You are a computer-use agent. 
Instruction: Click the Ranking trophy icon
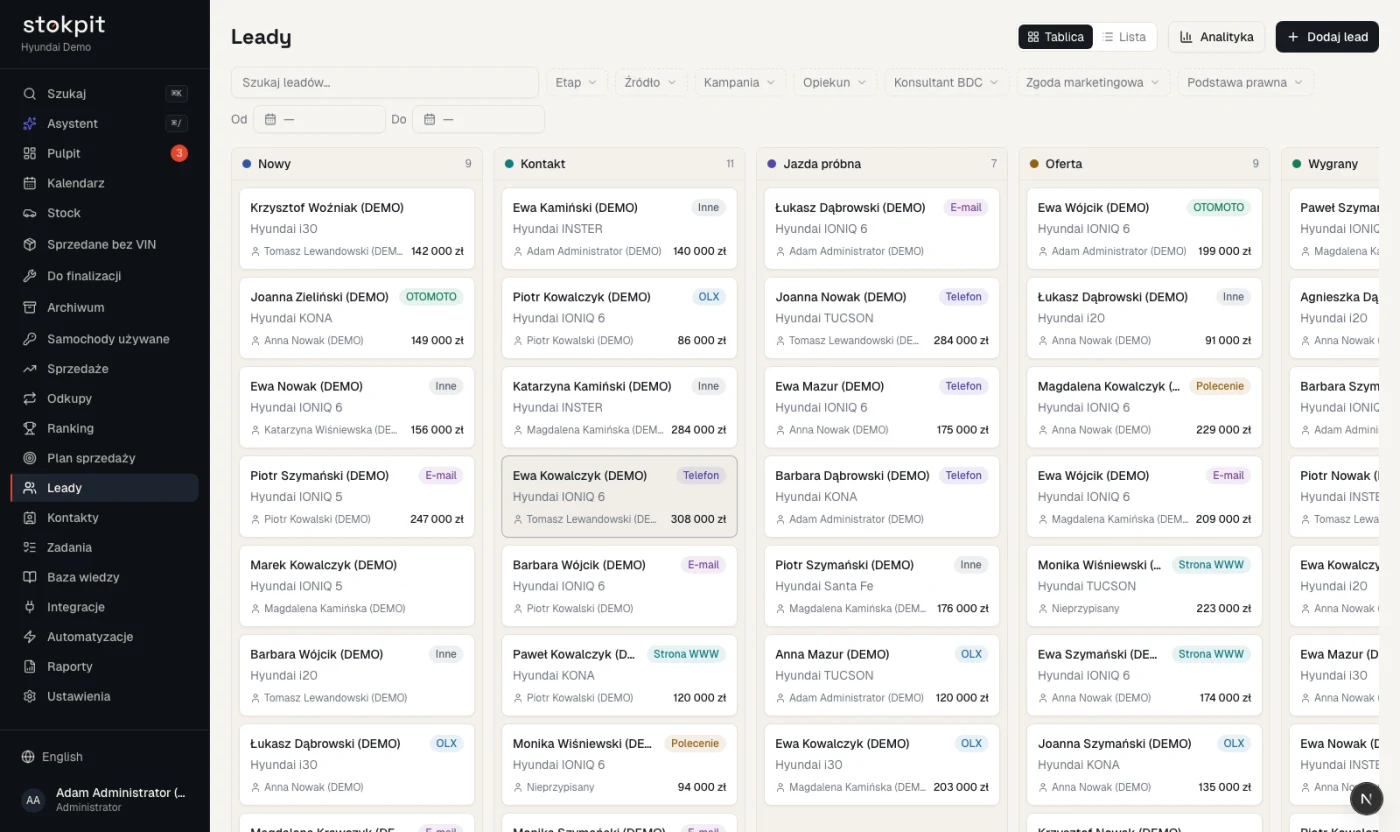point(29,429)
